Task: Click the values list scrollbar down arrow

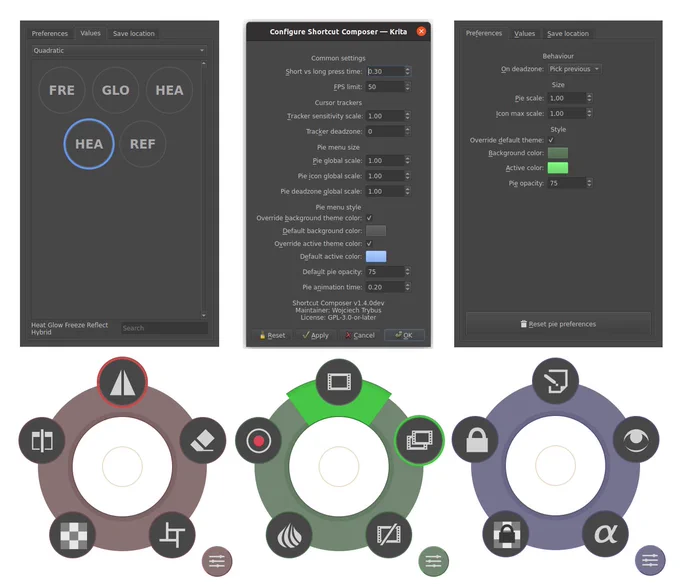Action: (203, 315)
